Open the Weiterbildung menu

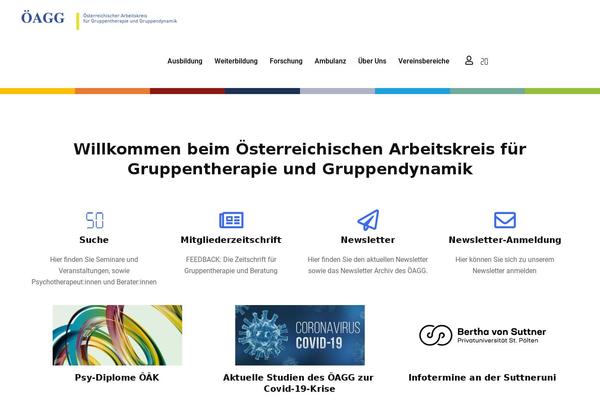[236, 61]
